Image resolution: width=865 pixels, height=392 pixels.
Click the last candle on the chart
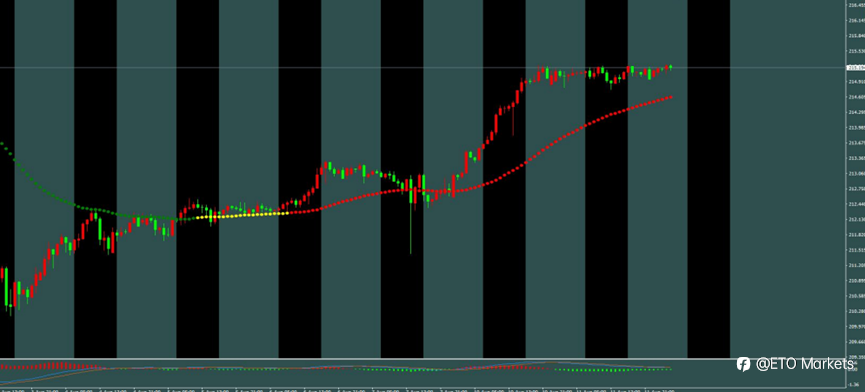point(670,67)
